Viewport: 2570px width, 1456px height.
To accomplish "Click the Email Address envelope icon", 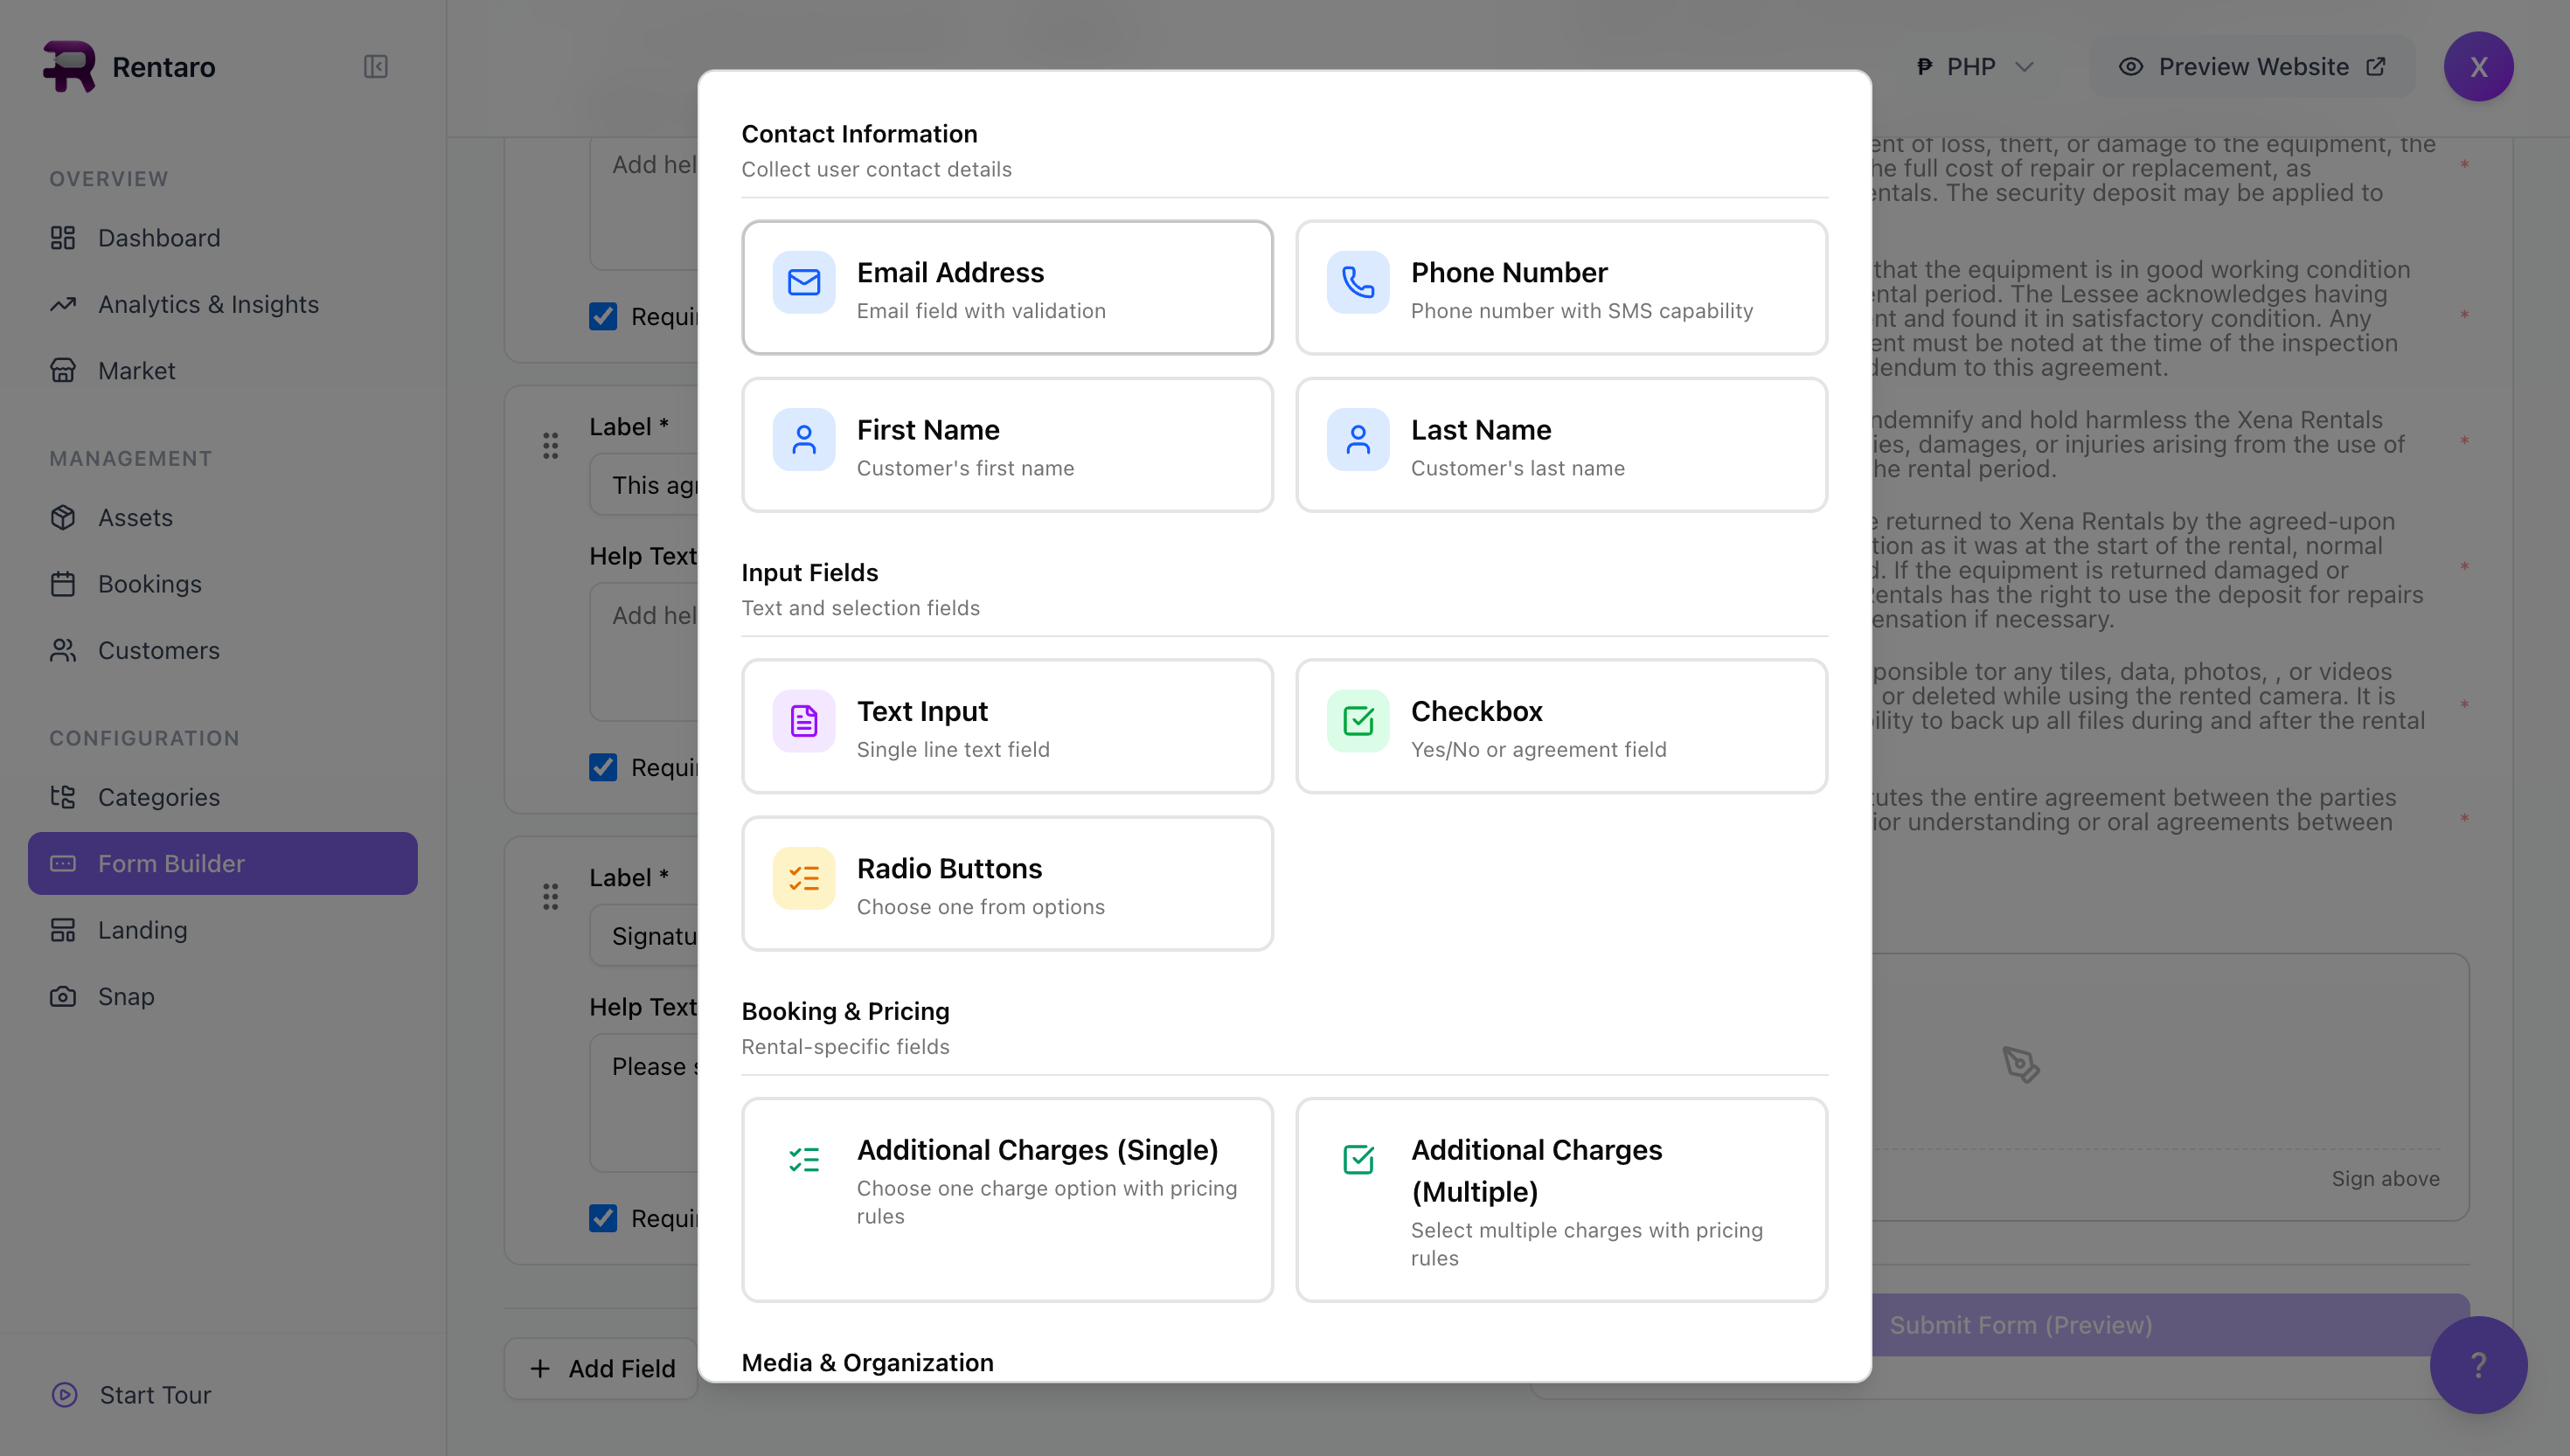I will [x=803, y=283].
